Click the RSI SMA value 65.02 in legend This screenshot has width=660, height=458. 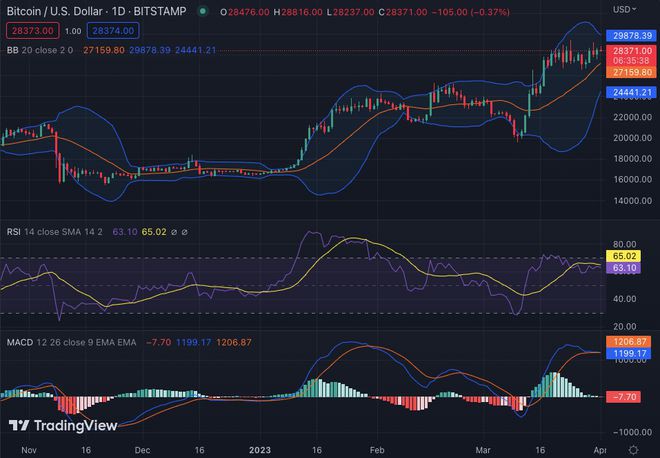154,232
